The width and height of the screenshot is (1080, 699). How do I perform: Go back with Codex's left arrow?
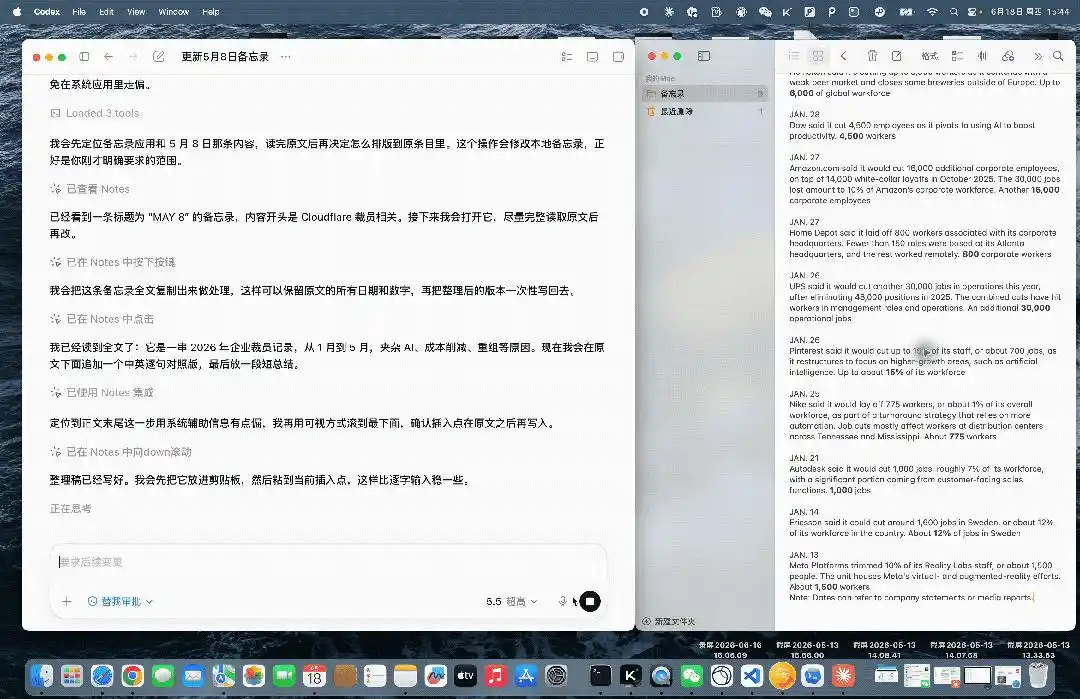tap(108, 56)
